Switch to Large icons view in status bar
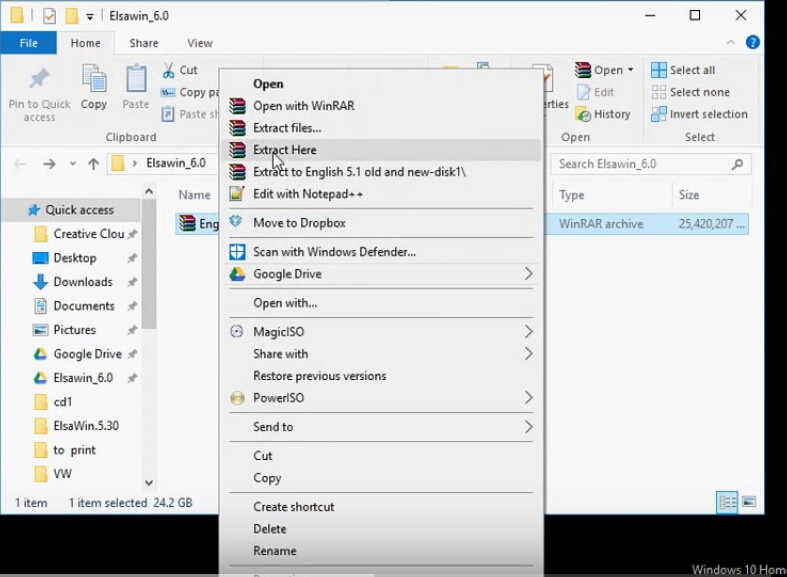The height and width of the screenshot is (577, 787). click(749, 502)
